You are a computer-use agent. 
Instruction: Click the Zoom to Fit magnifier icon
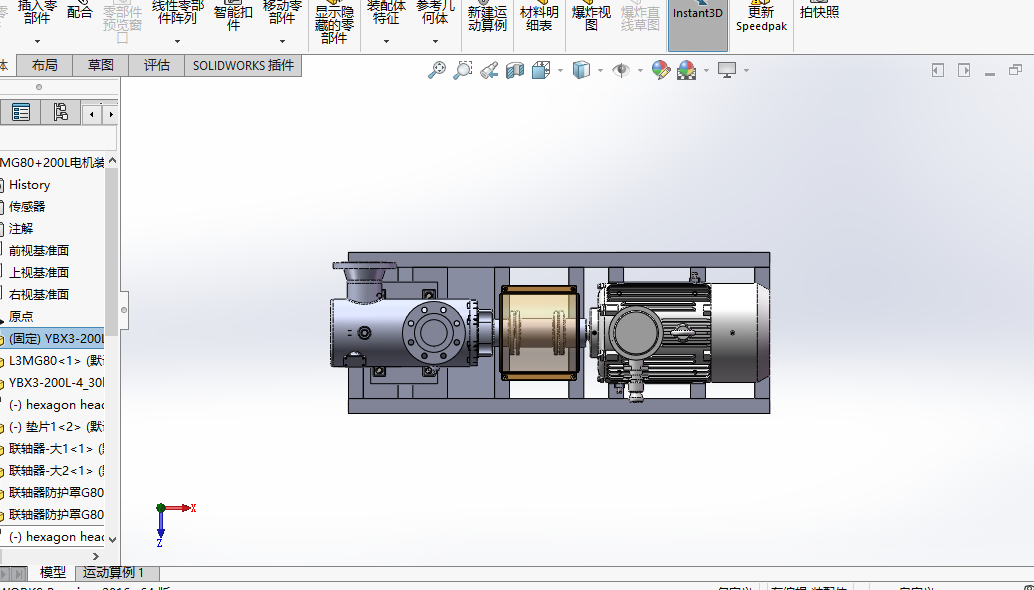tap(436, 70)
